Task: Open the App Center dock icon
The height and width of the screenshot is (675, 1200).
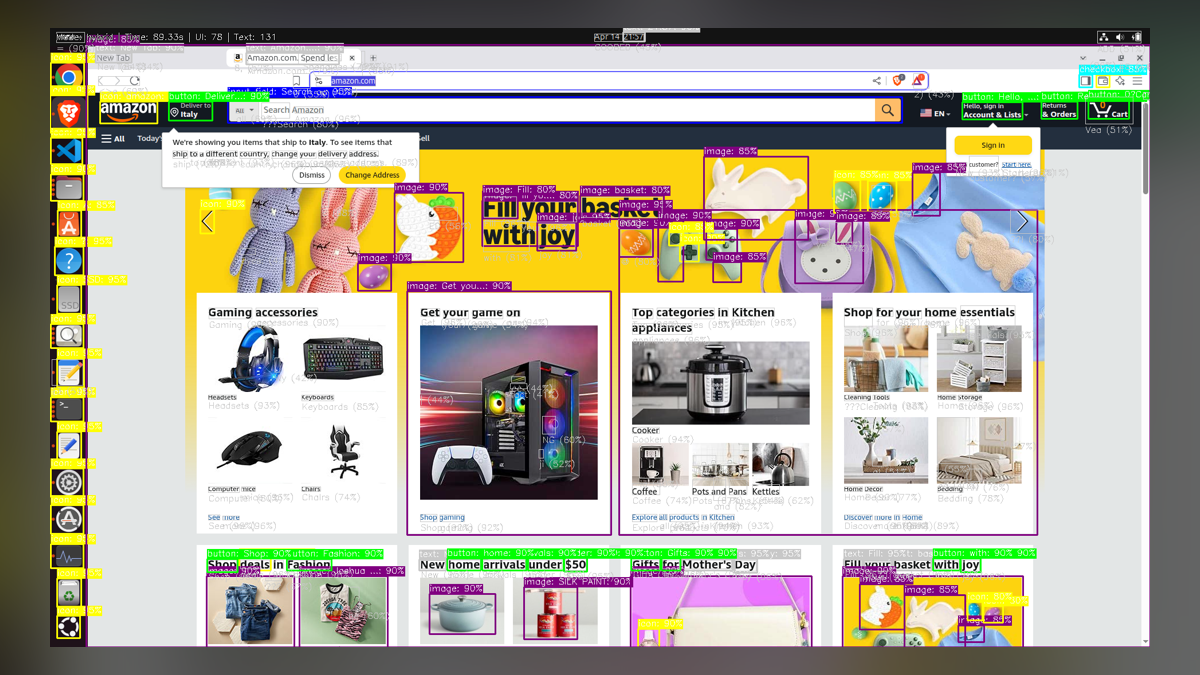Action: pyautogui.click(x=68, y=225)
